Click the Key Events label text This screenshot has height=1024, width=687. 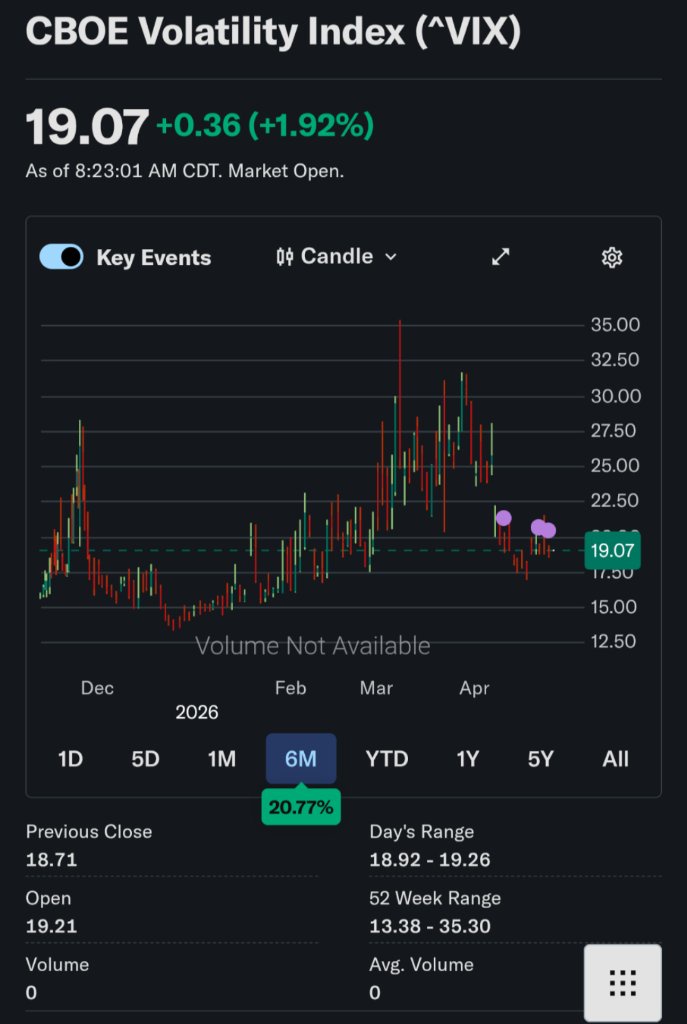tap(153, 258)
